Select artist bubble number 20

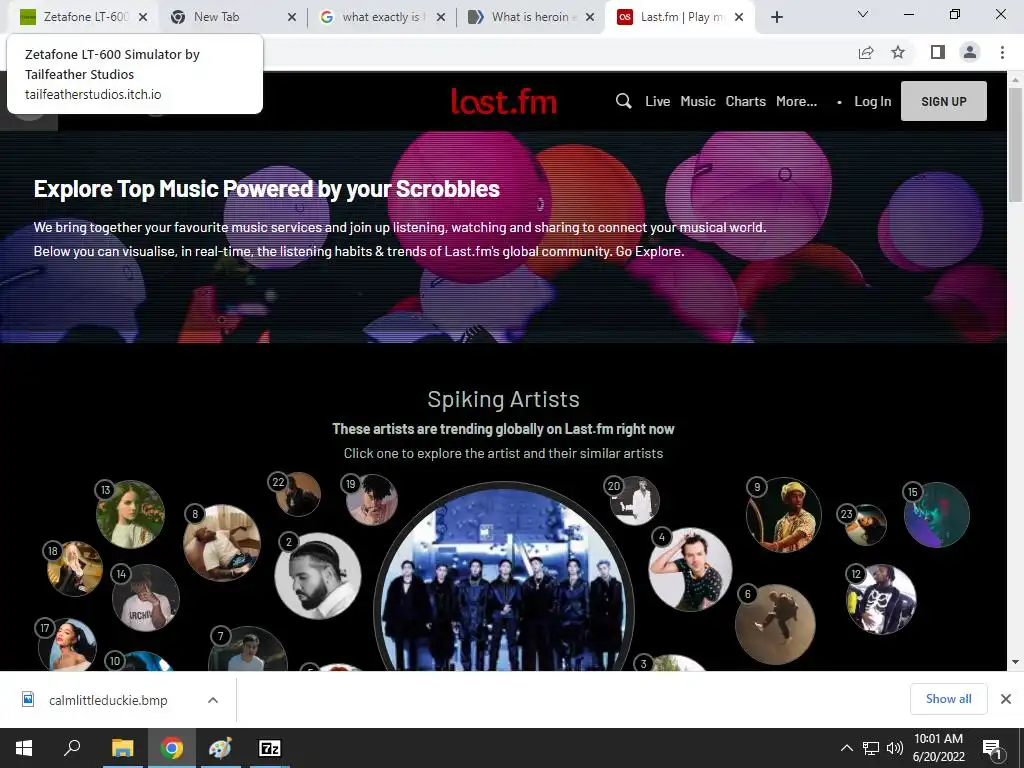[x=634, y=500]
